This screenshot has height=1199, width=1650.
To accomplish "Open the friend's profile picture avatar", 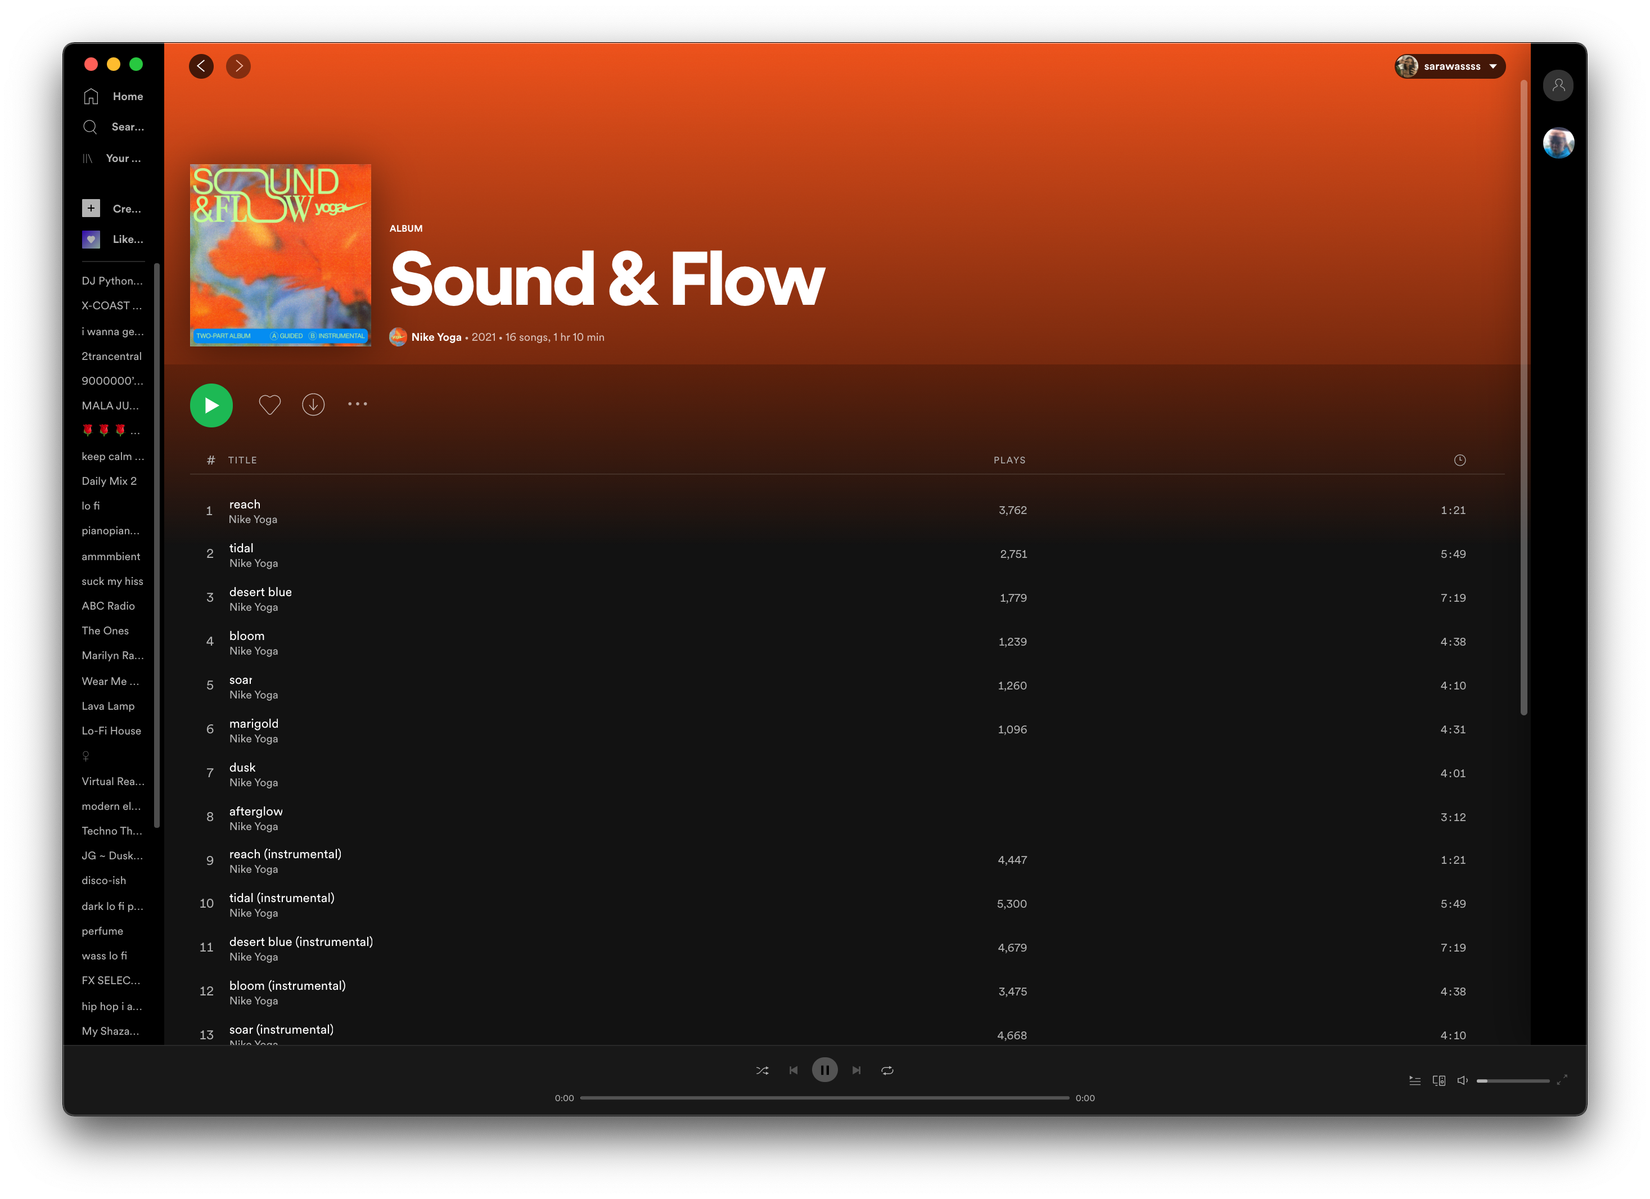I will (1558, 143).
